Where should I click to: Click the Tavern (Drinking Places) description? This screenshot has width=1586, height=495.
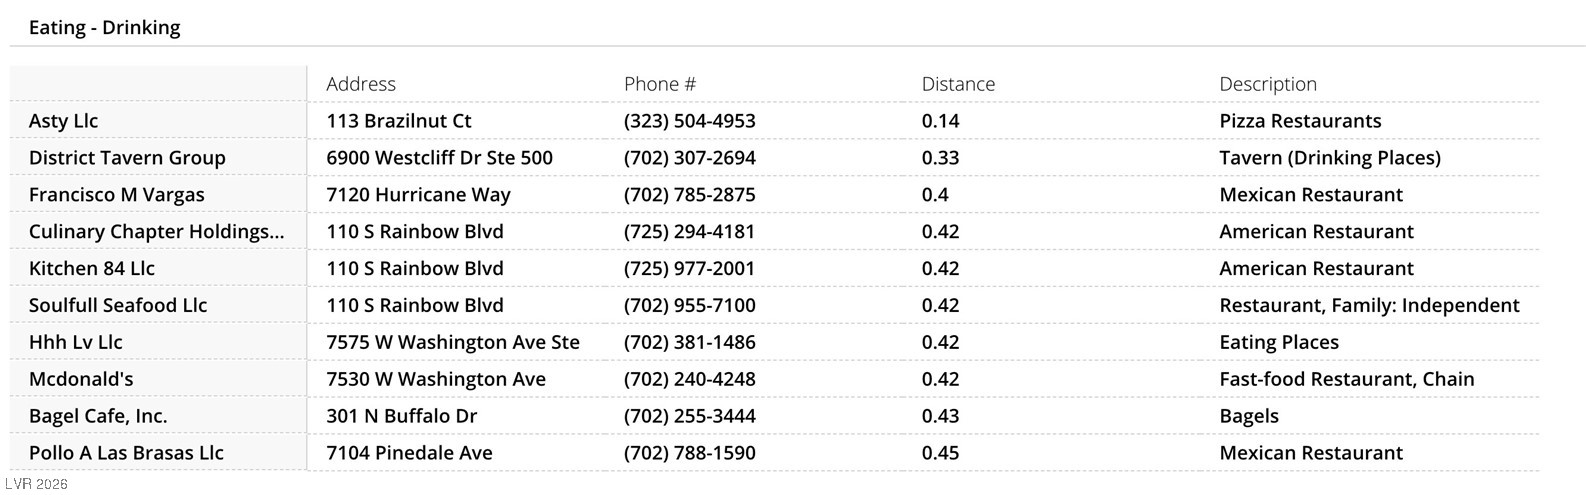click(x=1330, y=158)
